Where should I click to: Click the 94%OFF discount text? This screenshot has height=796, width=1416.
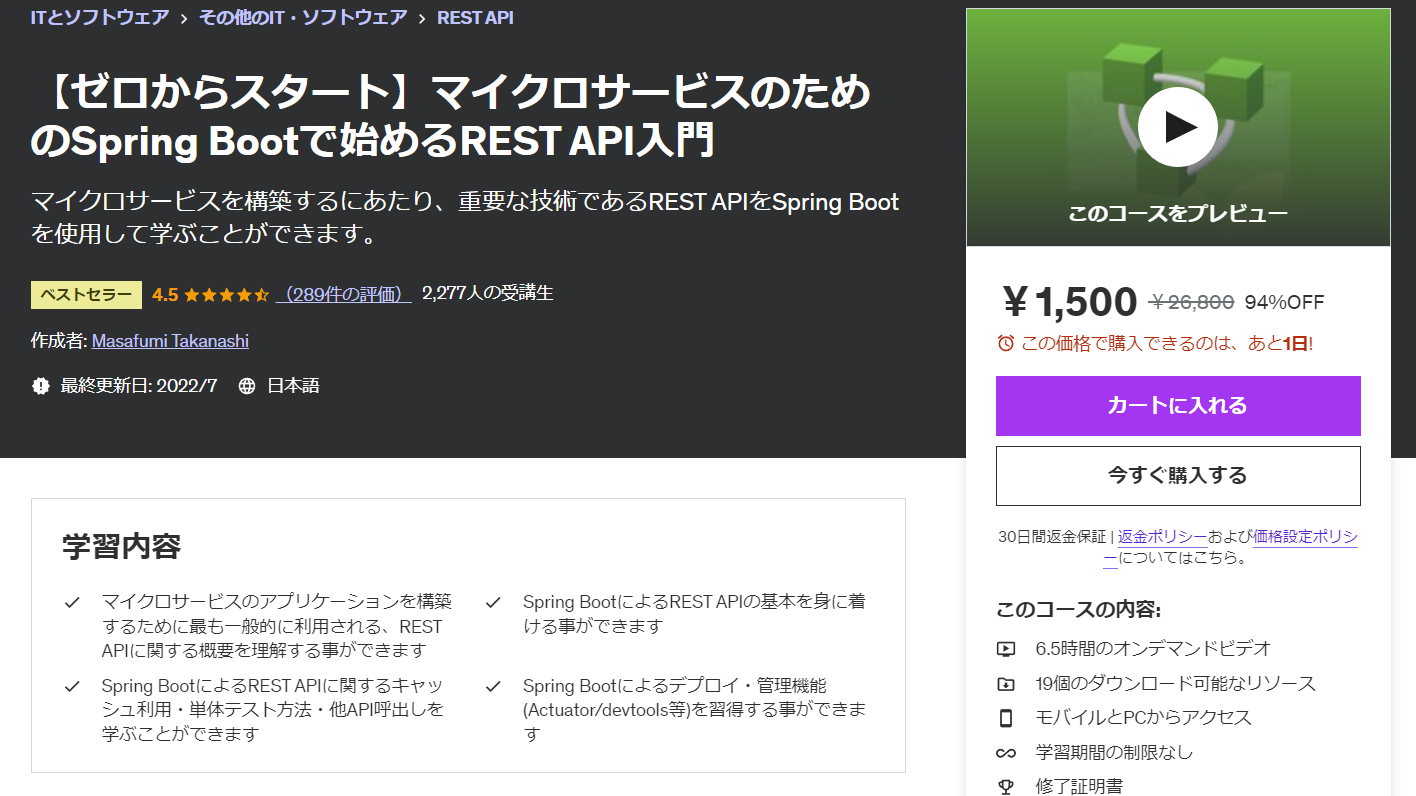click(1285, 302)
